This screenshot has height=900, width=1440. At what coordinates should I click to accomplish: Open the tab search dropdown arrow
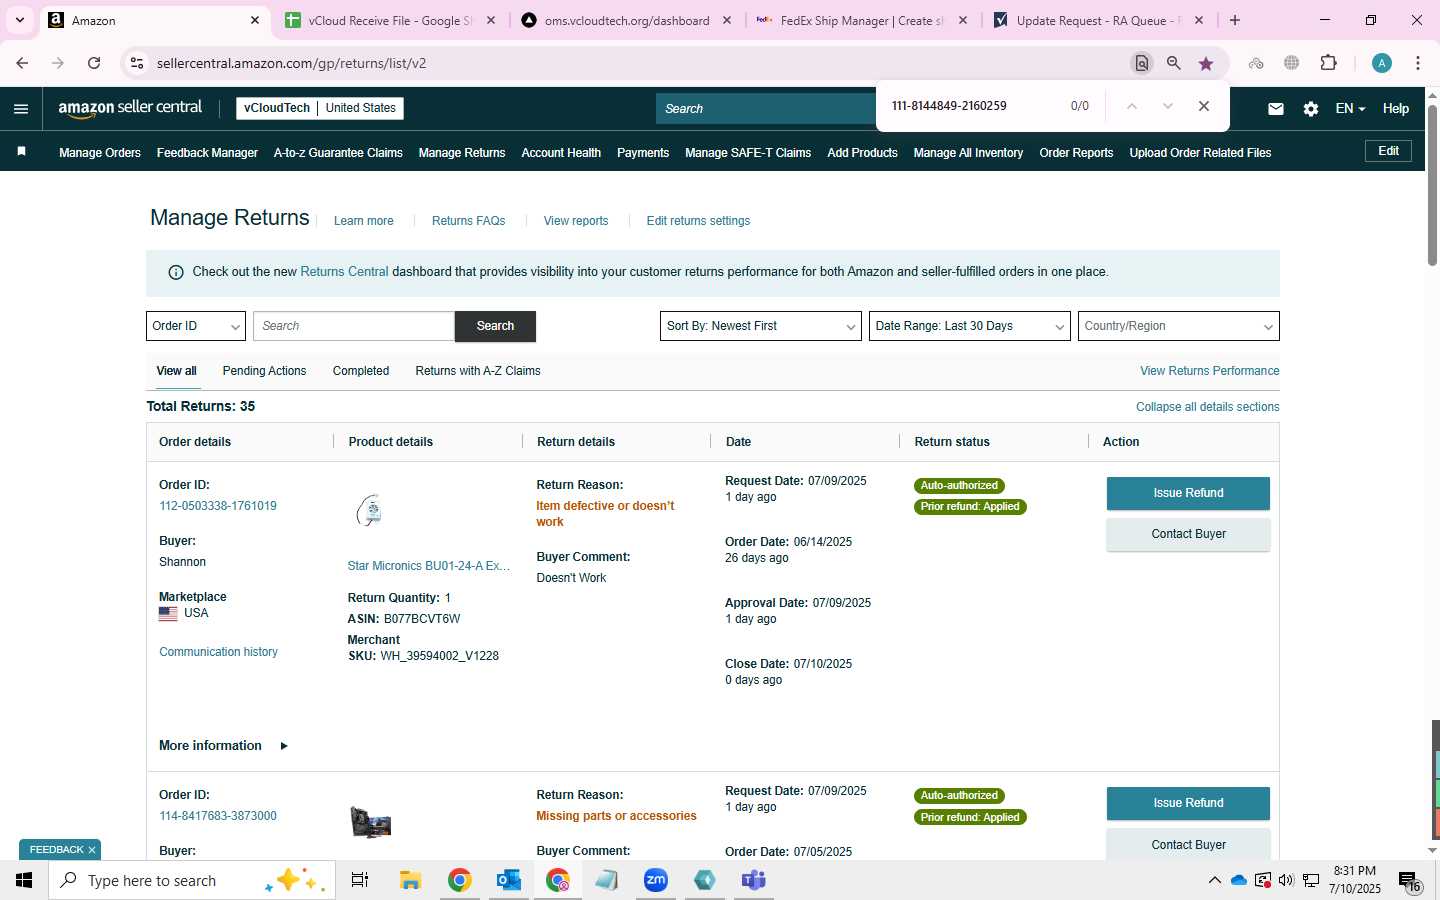19,20
